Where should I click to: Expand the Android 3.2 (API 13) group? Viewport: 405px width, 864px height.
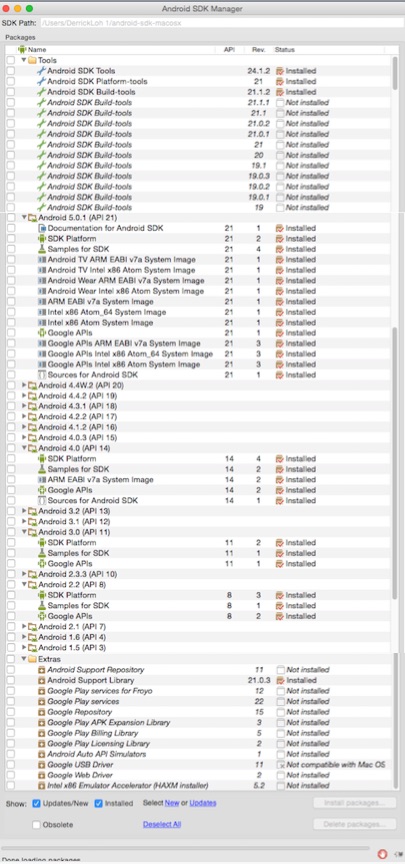pos(24,511)
